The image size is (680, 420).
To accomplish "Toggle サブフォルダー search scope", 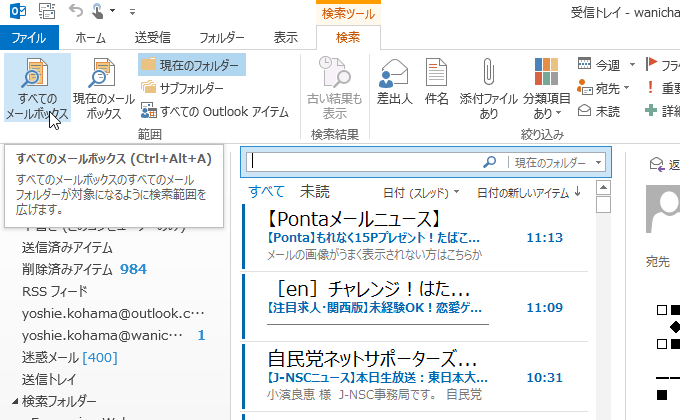I will pos(182,88).
